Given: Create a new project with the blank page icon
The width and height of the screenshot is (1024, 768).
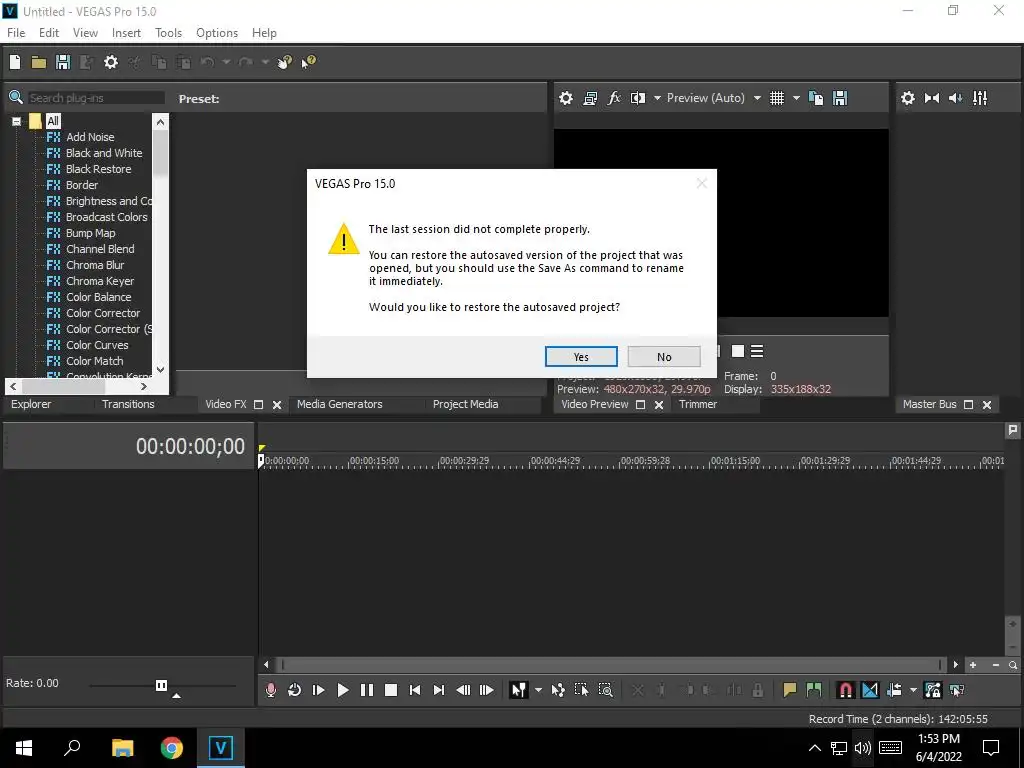Looking at the screenshot, I should pos(15,62).
